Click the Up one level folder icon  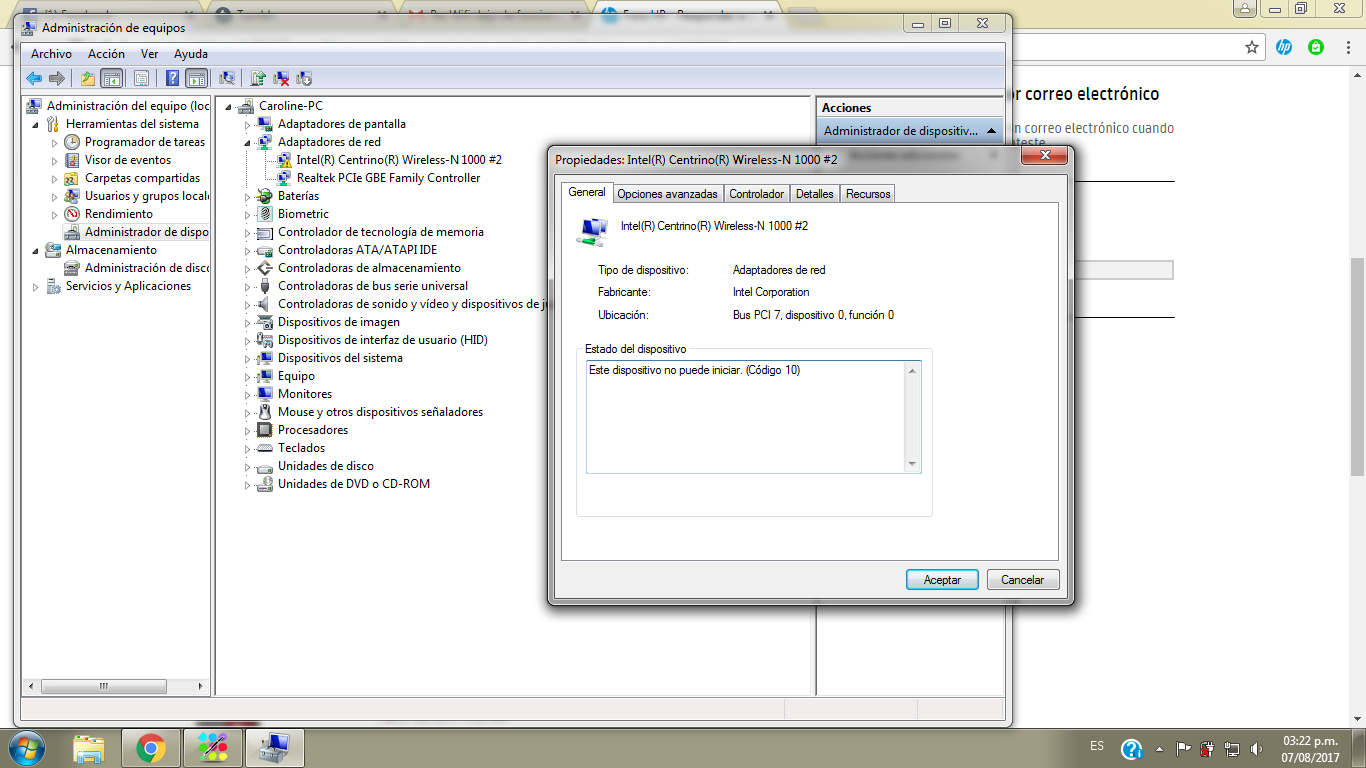[88, 78]
